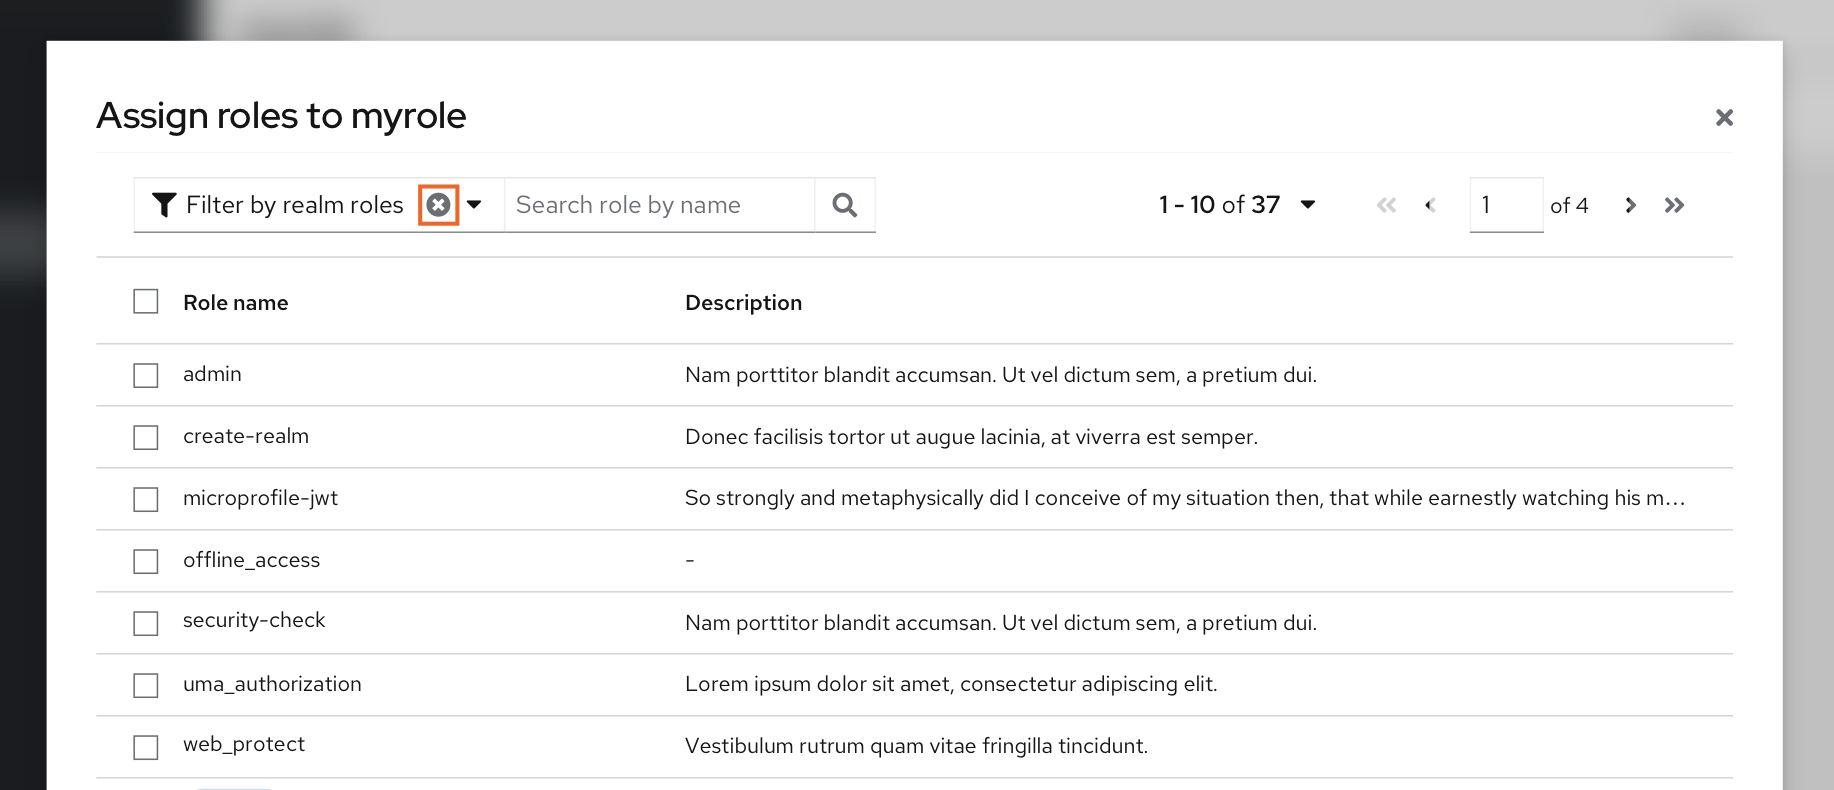This screenshot has width=1834, height=790.
Task: Toggle the select-all checkbox in header
Action: click(x=146, y=301)
